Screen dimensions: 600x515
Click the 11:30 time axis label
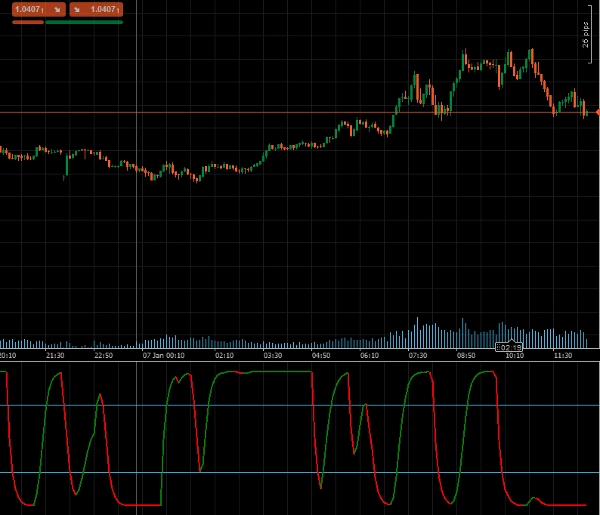click(x=563, y=355)
